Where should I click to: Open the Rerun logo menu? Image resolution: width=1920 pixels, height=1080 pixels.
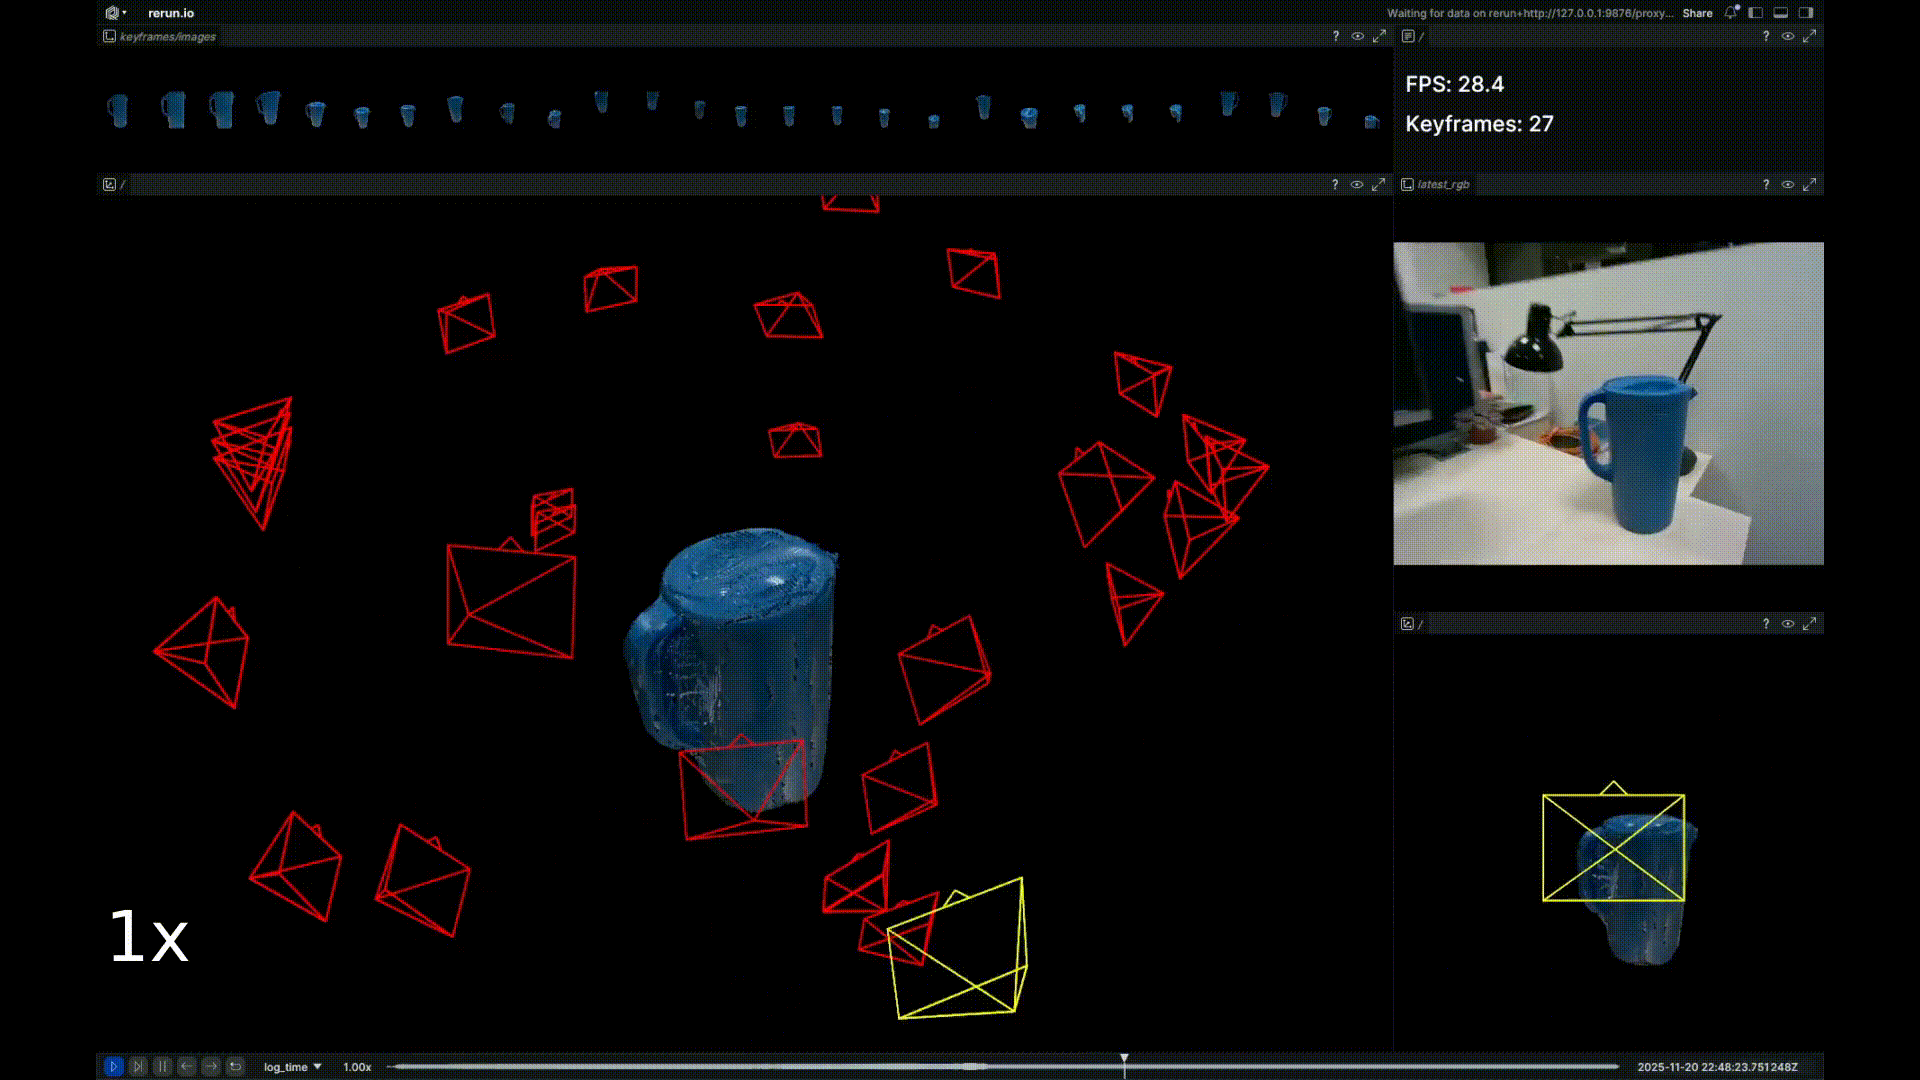coord(115,13)
